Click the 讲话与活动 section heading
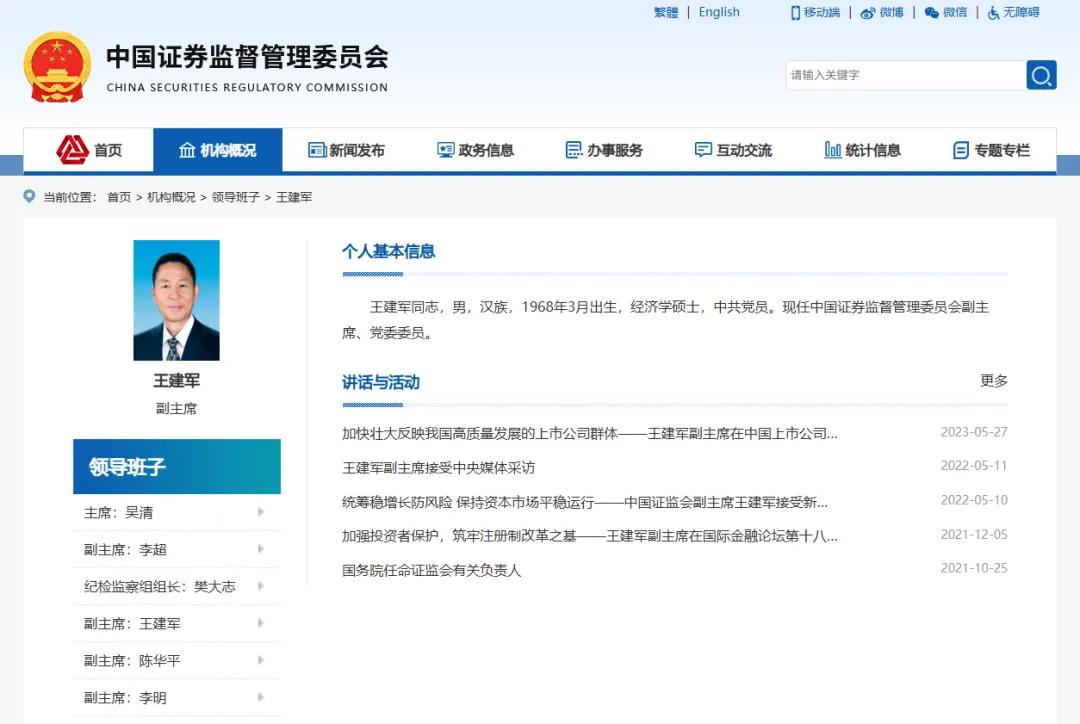This screenshot has width=1080, height=724. click(x=381, y=382)
